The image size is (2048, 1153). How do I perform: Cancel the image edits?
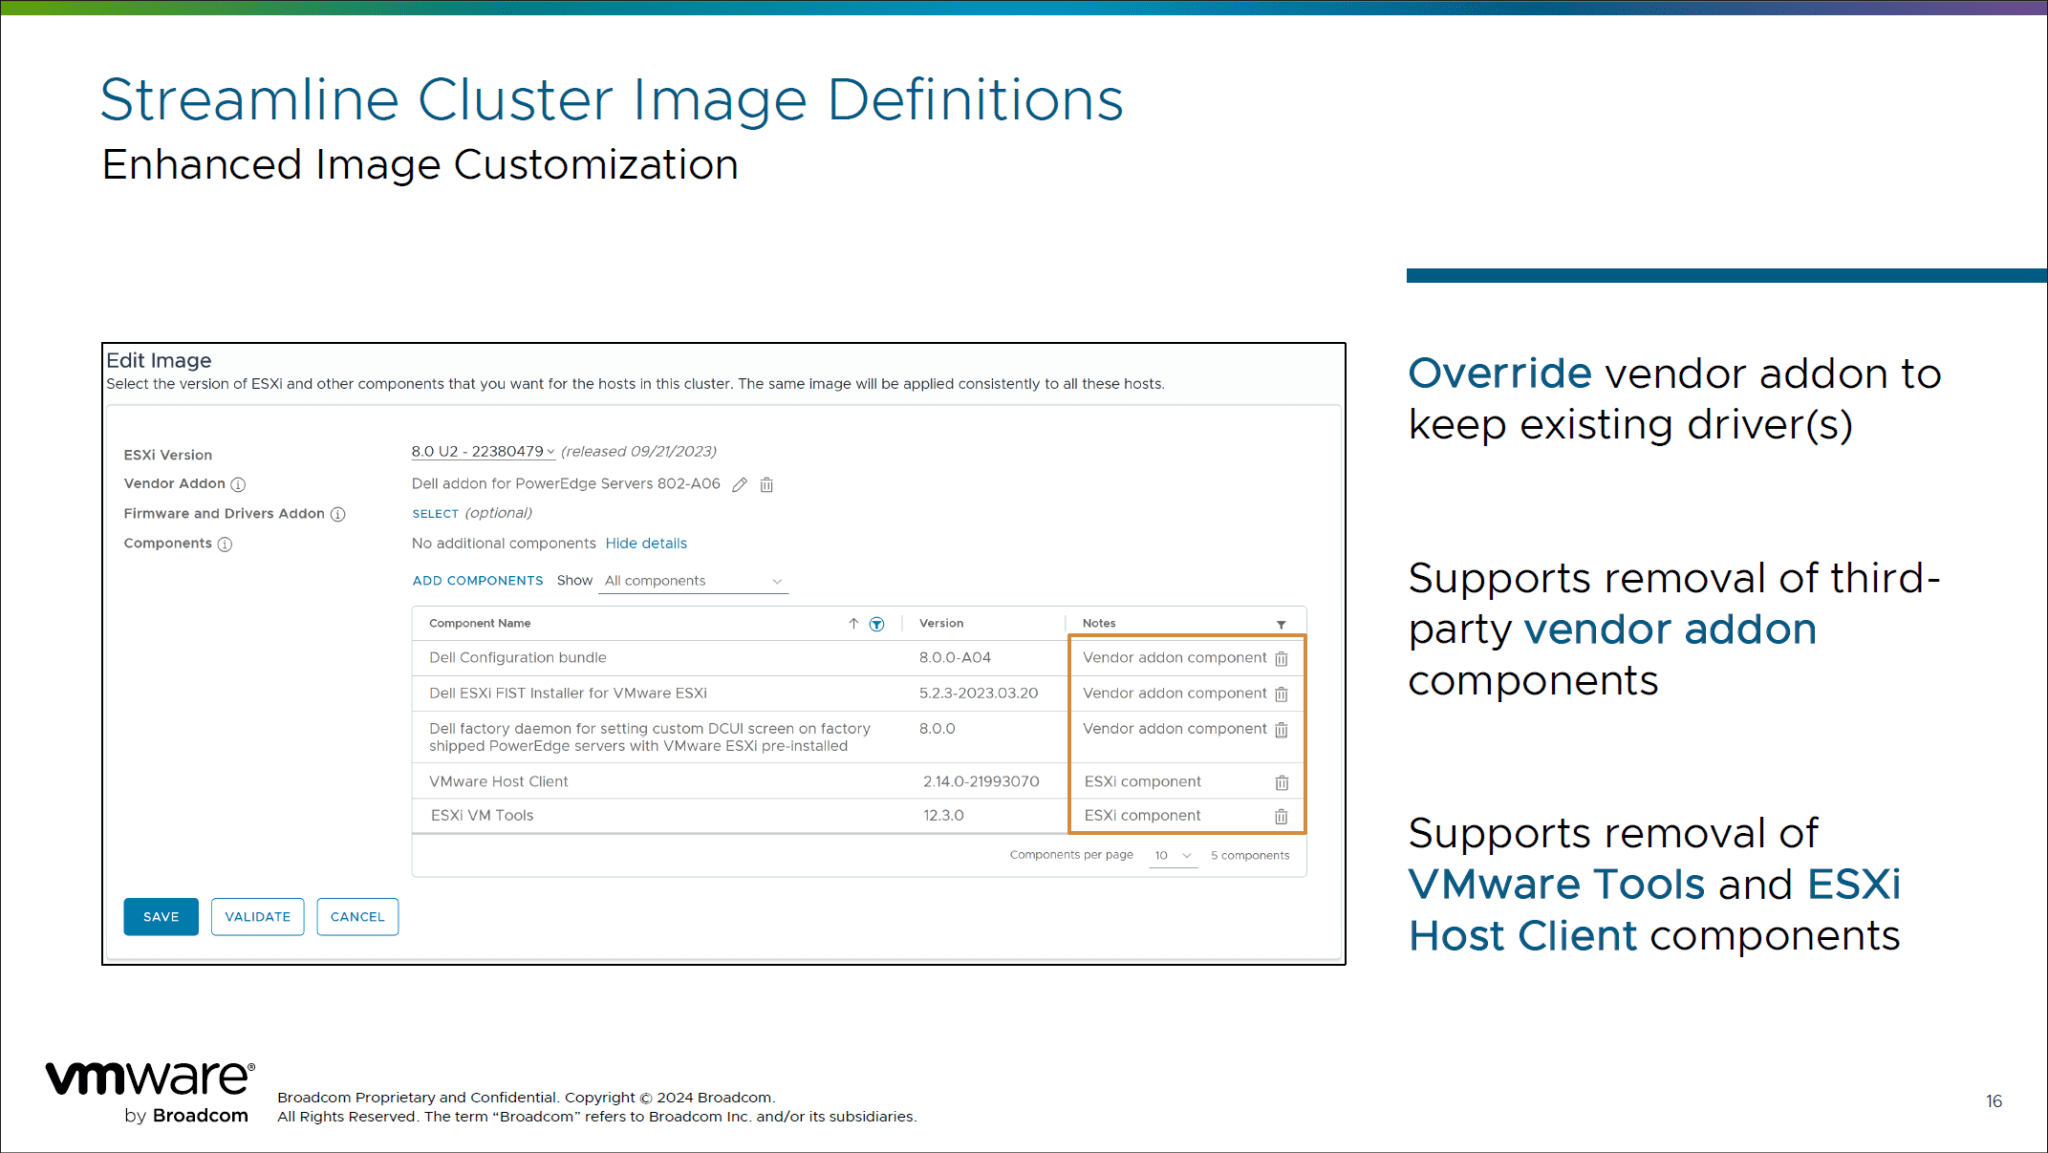click(357, 917)
